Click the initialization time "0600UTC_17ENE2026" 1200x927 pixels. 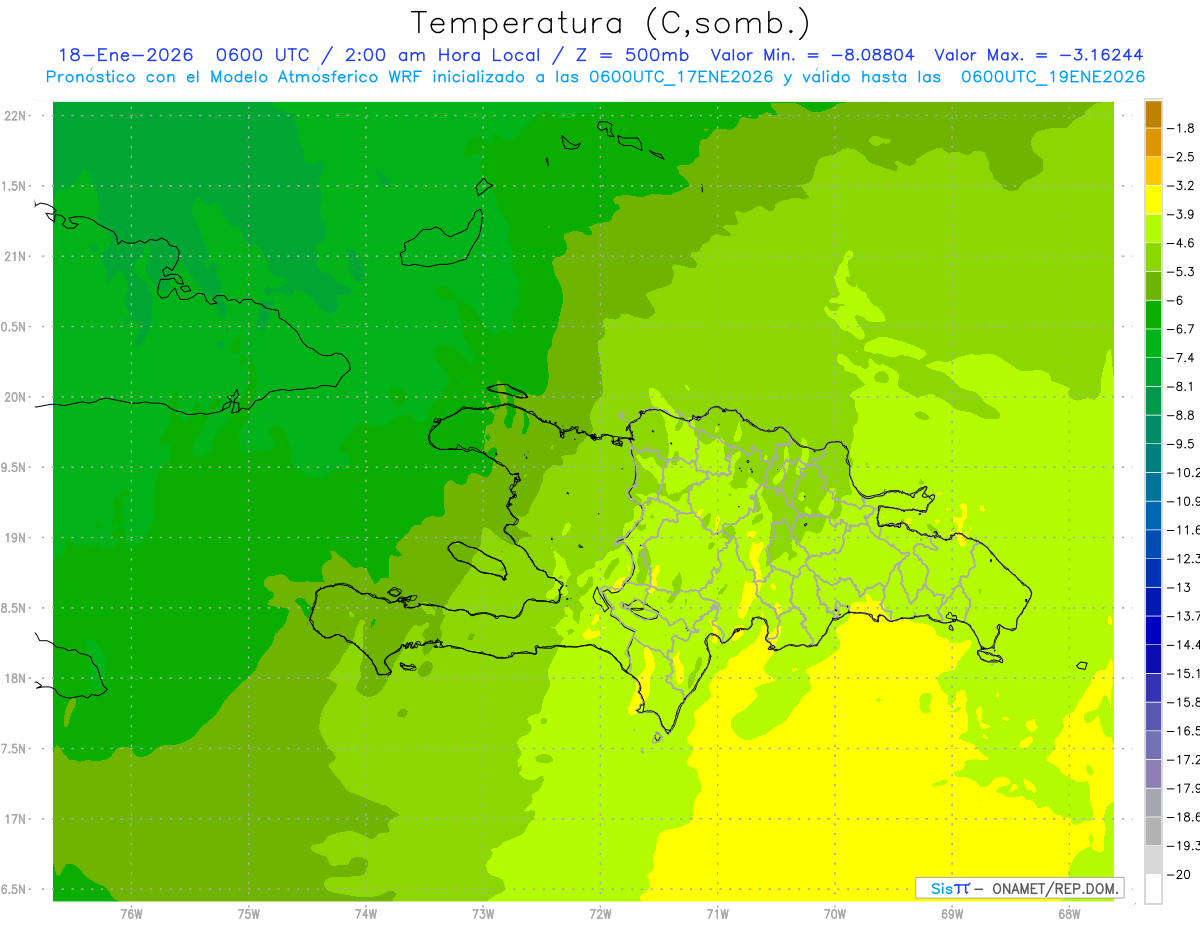tap(681, 77)
